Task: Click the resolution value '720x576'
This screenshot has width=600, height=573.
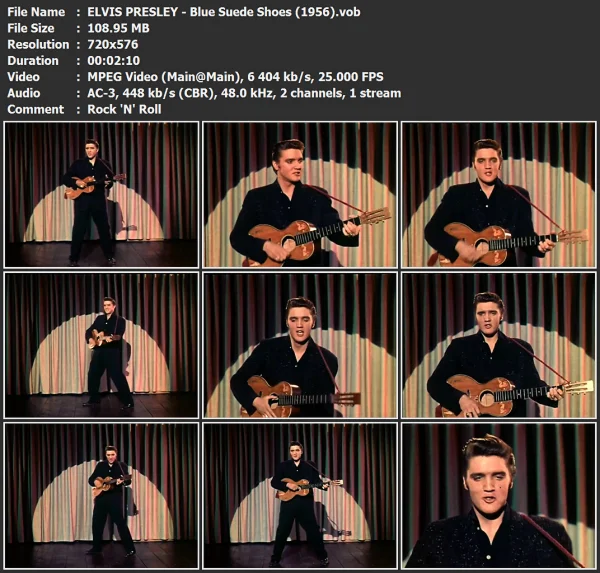Action: coord(112,44)
